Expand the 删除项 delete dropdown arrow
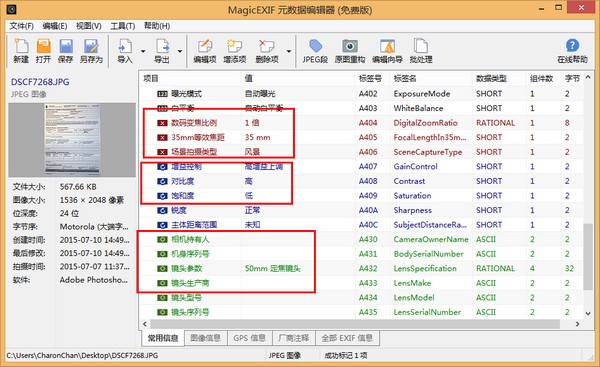600x367 pixels. (289, 51)
